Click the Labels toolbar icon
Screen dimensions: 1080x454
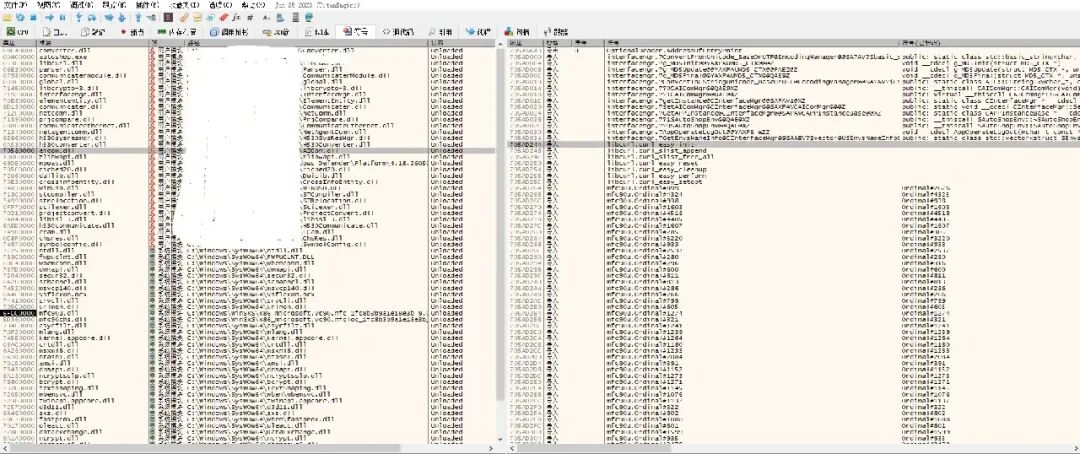point(210,17)
